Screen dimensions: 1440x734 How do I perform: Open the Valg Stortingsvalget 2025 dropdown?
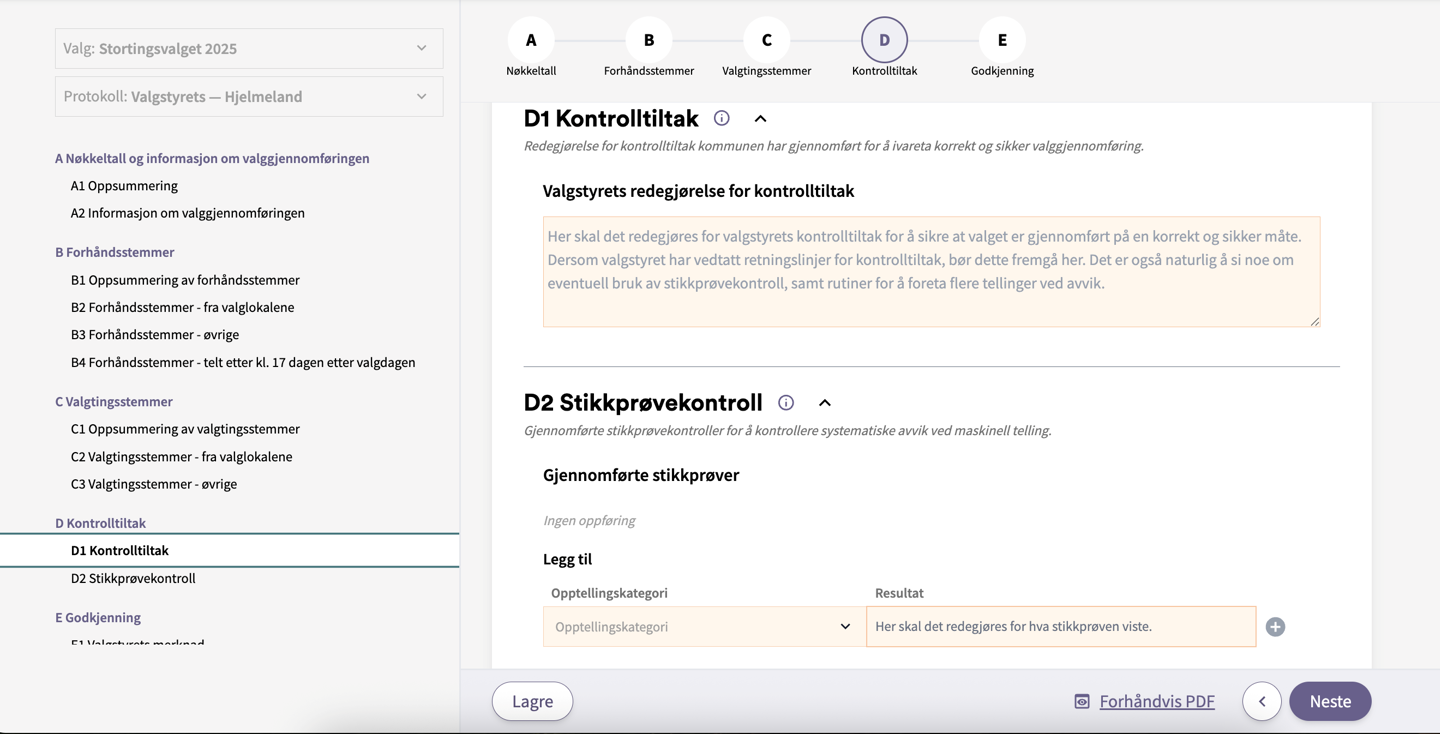pyautogui.click(x=249, y=48)
